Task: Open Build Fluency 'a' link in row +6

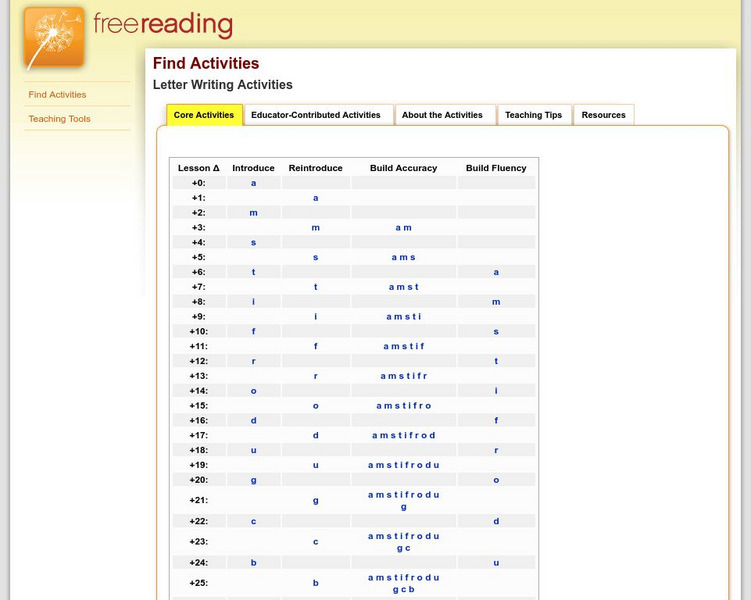Action: pyautogui.click(x=496, y=272)
